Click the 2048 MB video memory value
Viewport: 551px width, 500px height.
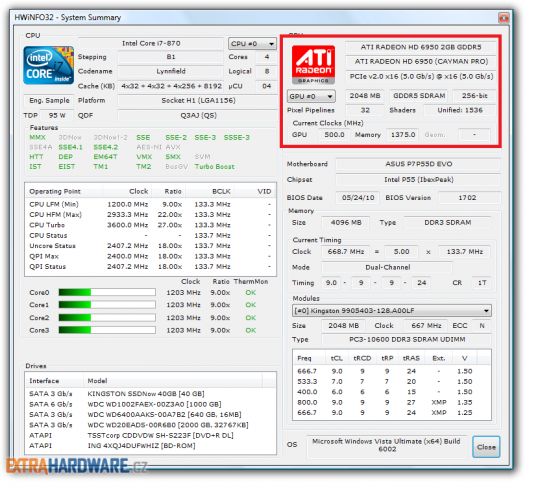(x=365, y=96)
